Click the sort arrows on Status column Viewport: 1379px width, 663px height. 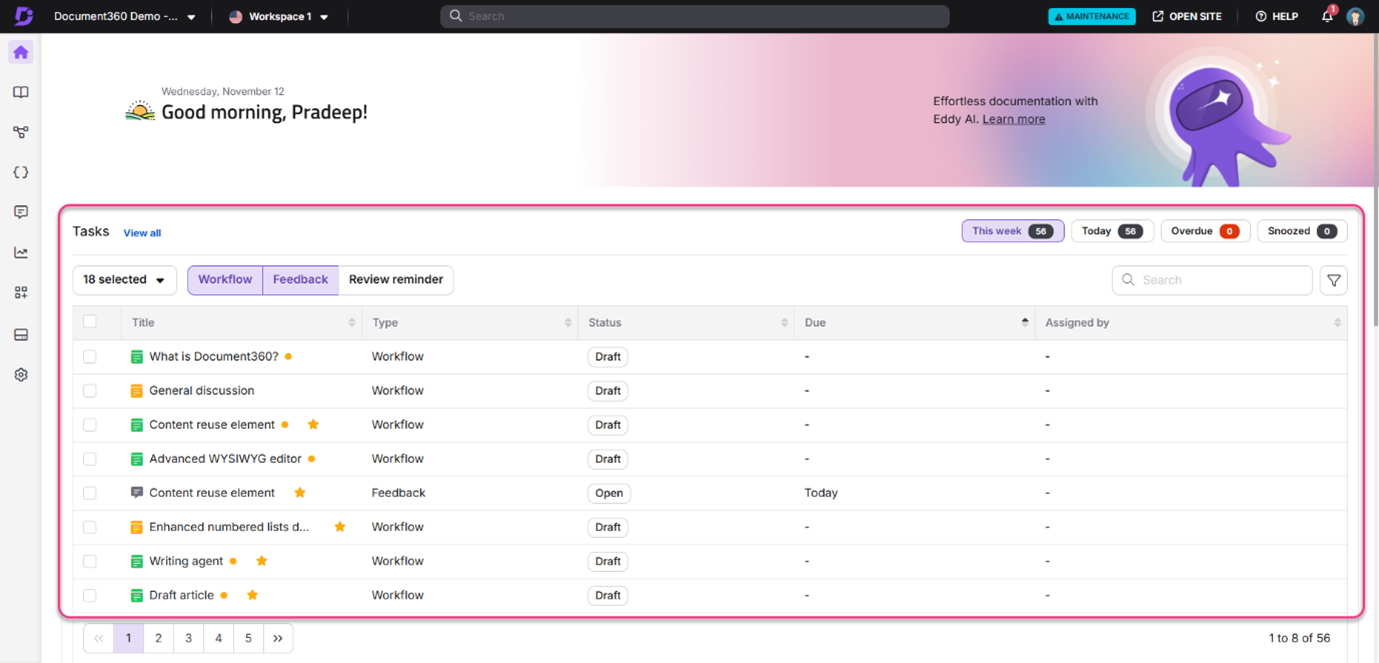tap(784, 323)
